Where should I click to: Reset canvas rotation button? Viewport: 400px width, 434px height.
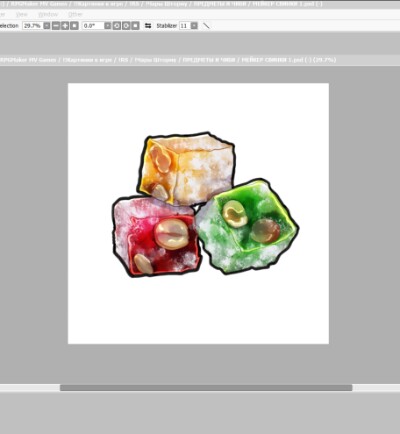tap(135, 26)
